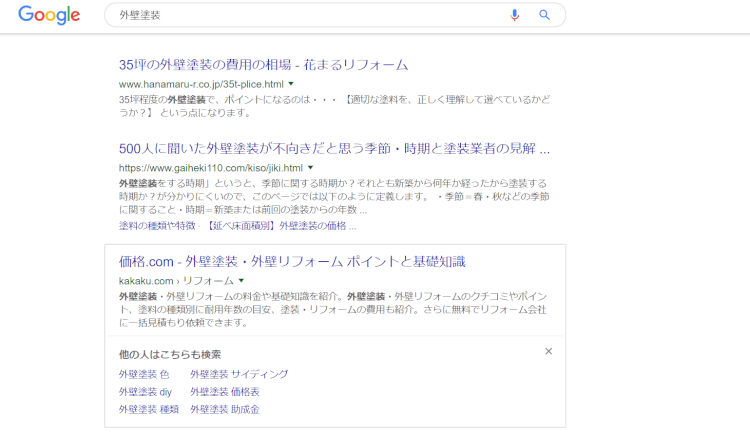Open result 500人に聞いた外壁塗装が不向きだと思う季節
750x433 pixels.
334,148
